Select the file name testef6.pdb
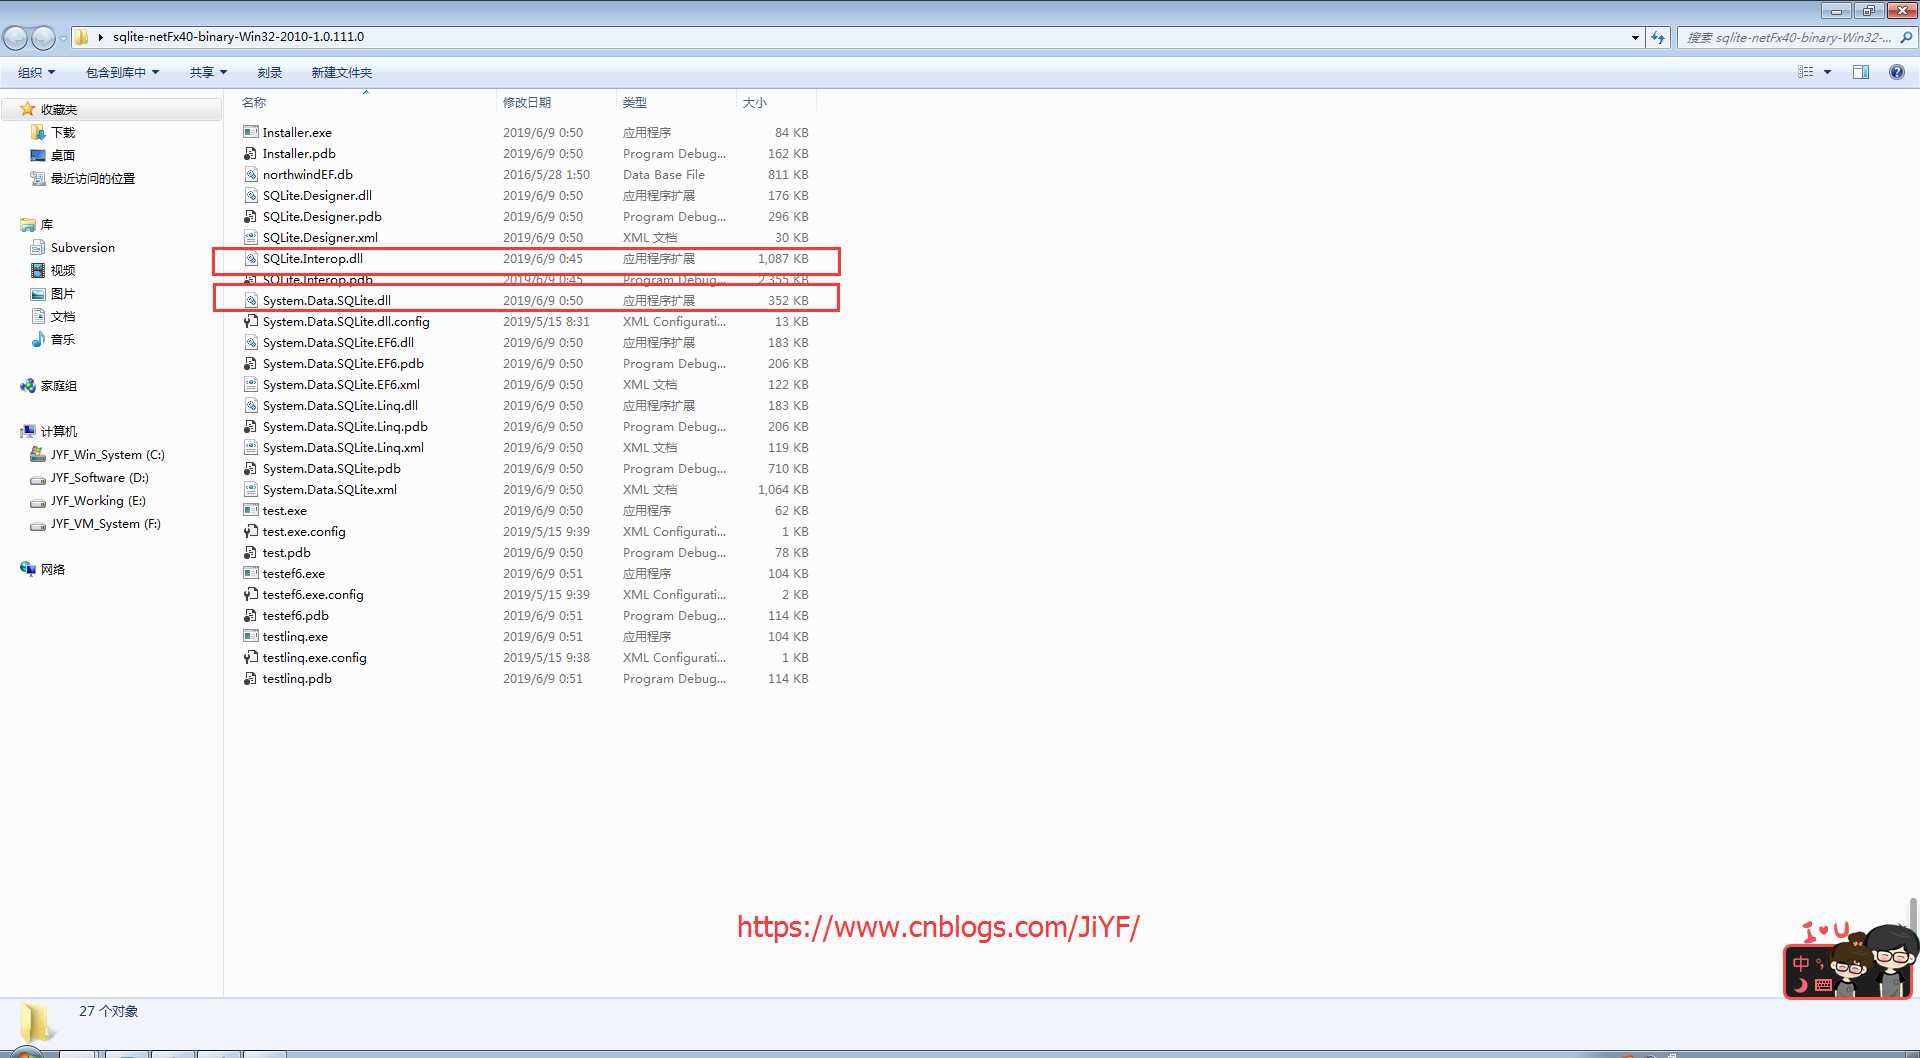 click(296, 615)
